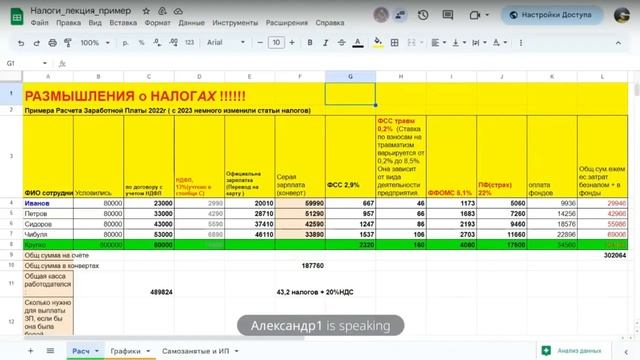Click the move-to-folder icon beside the title
The height and width of the screenshot is (360, 640).
tap(162, 11)
